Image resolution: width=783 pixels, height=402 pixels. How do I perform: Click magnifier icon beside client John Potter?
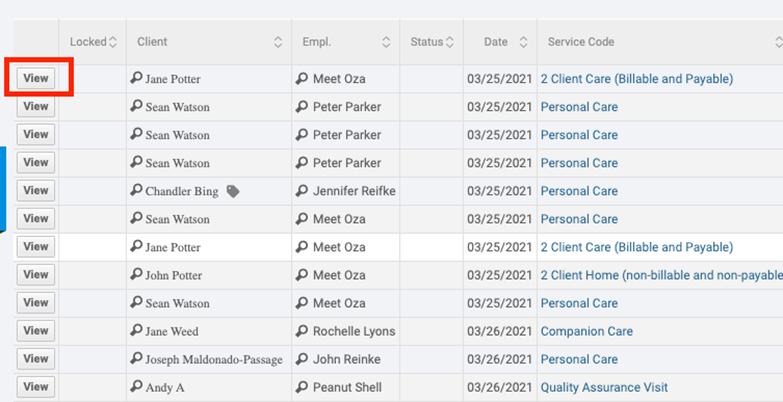(x=137, y=275)
